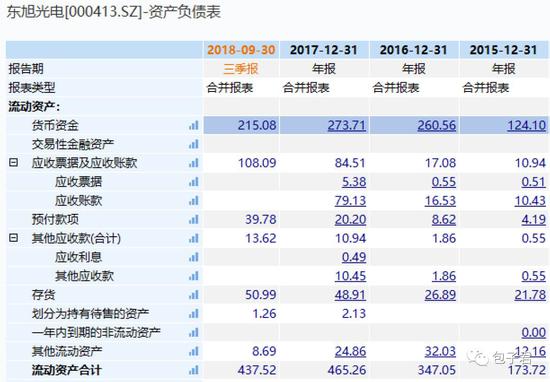This screenshot has height=382, width=550.
Task: Select the 报表类型 row label
Action: point(32,88)
